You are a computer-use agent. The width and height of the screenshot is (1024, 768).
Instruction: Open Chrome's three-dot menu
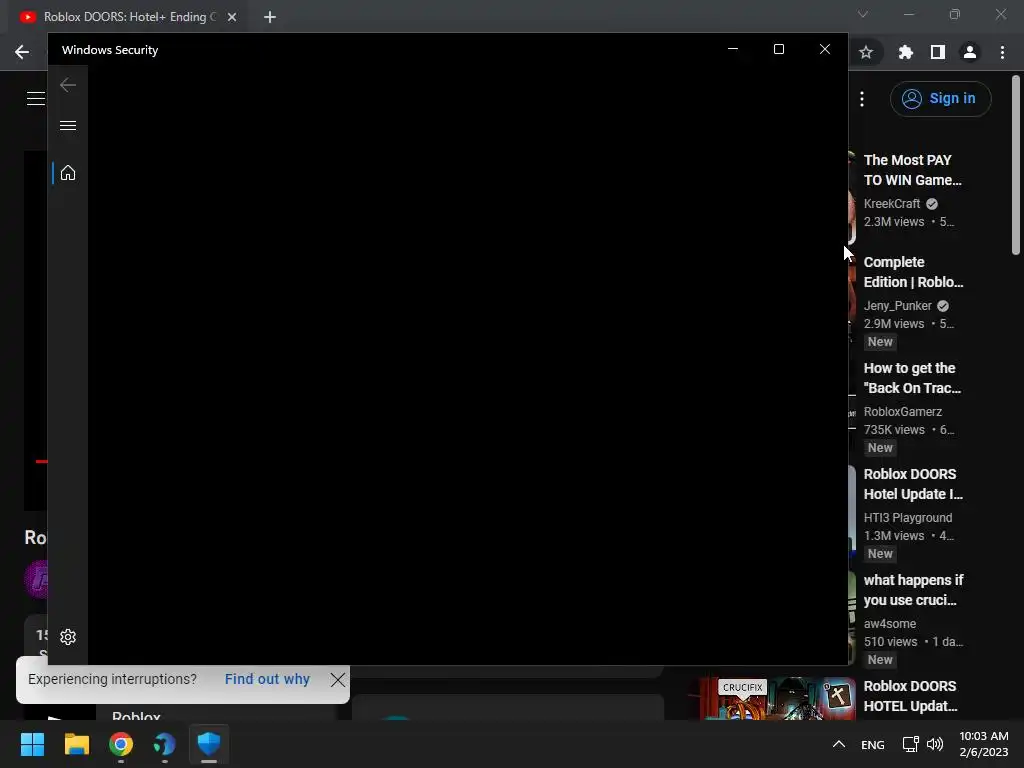(1002, 52)
